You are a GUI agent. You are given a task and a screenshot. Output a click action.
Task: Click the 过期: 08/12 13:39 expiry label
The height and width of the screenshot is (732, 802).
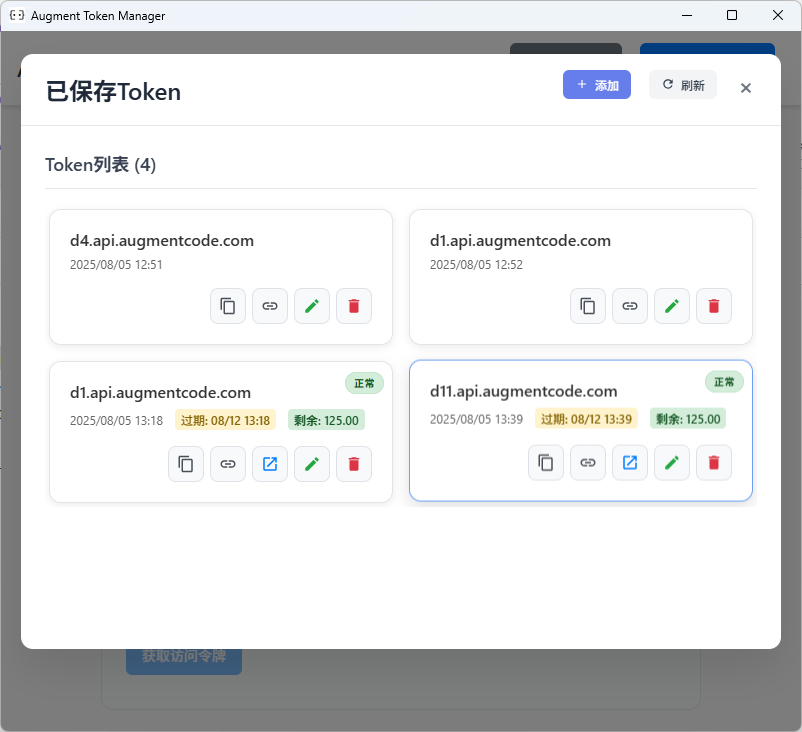point(586,418)
